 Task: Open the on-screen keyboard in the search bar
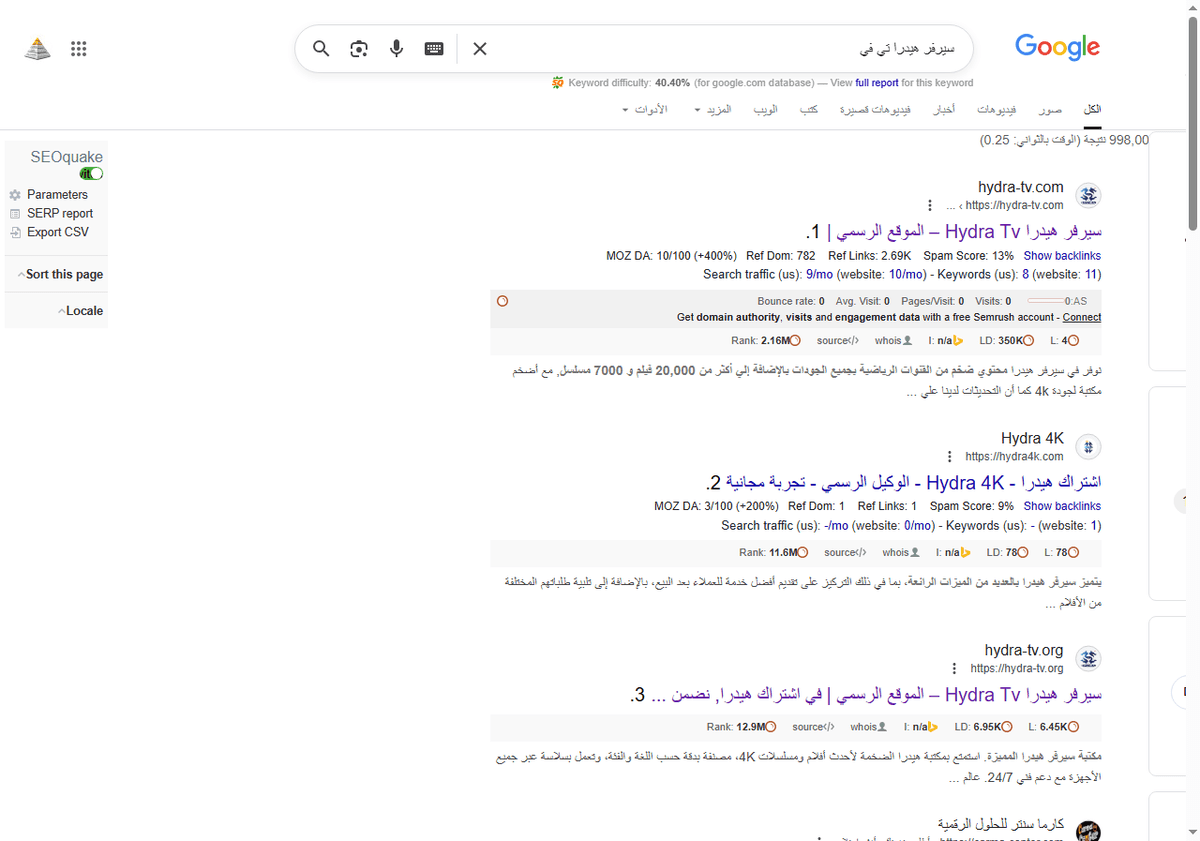433,48
